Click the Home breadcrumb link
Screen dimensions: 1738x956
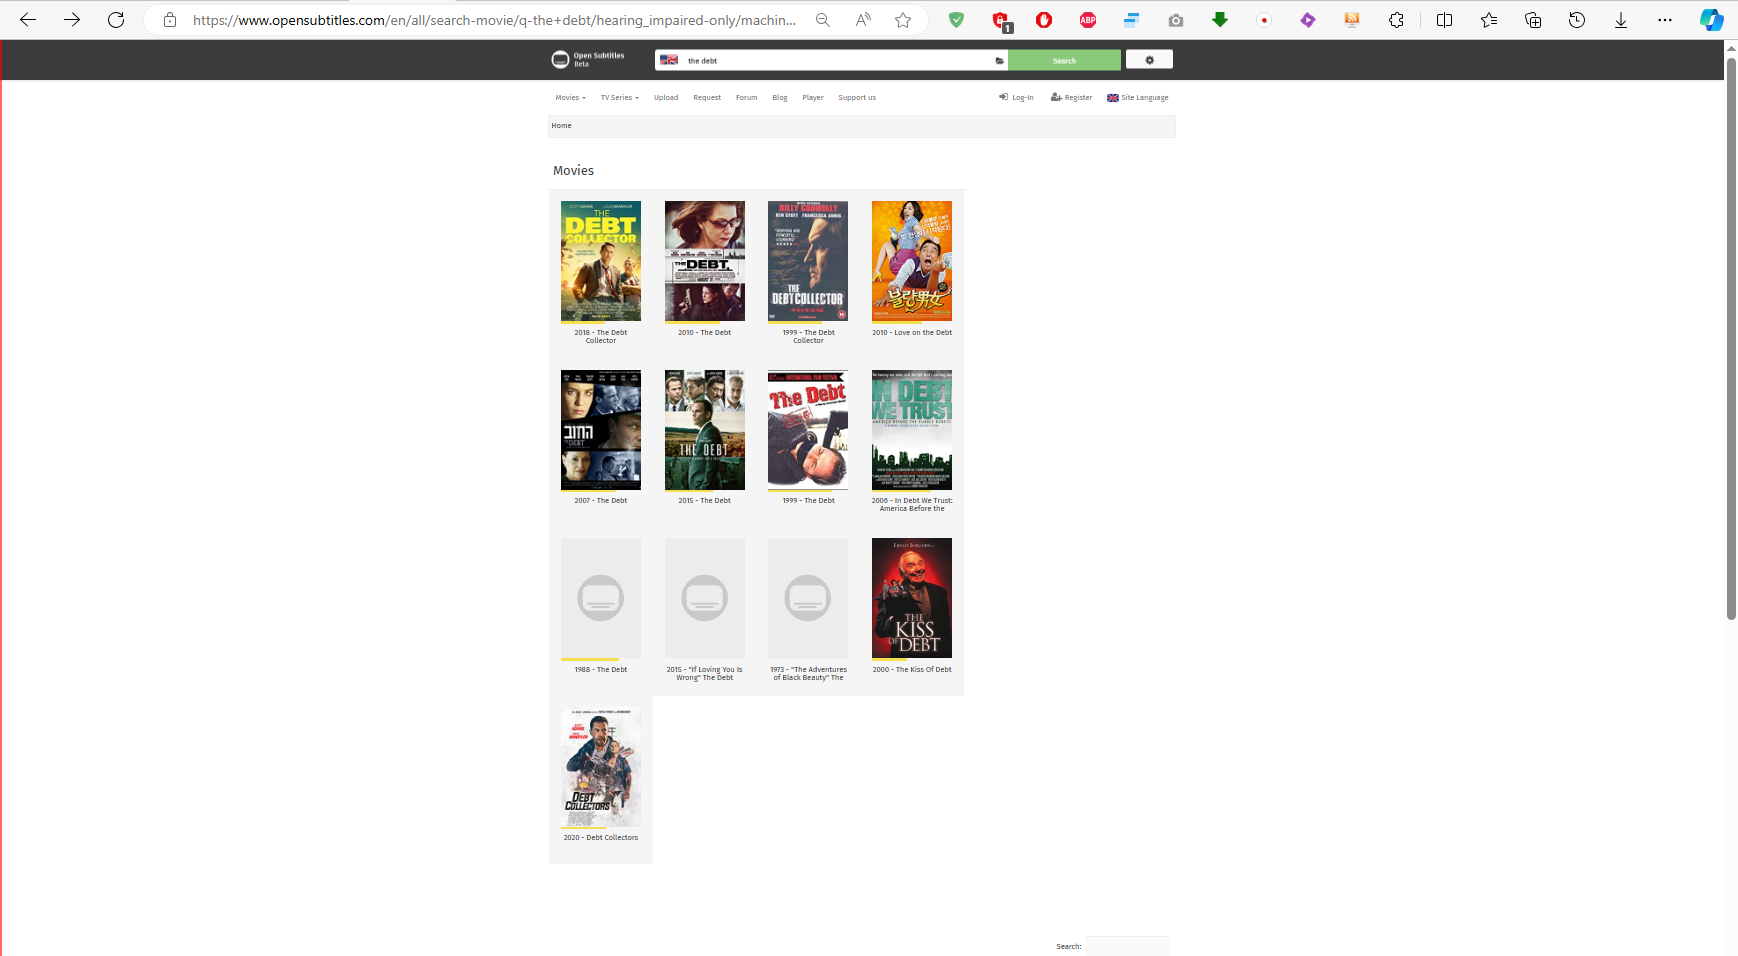[562, 126]
